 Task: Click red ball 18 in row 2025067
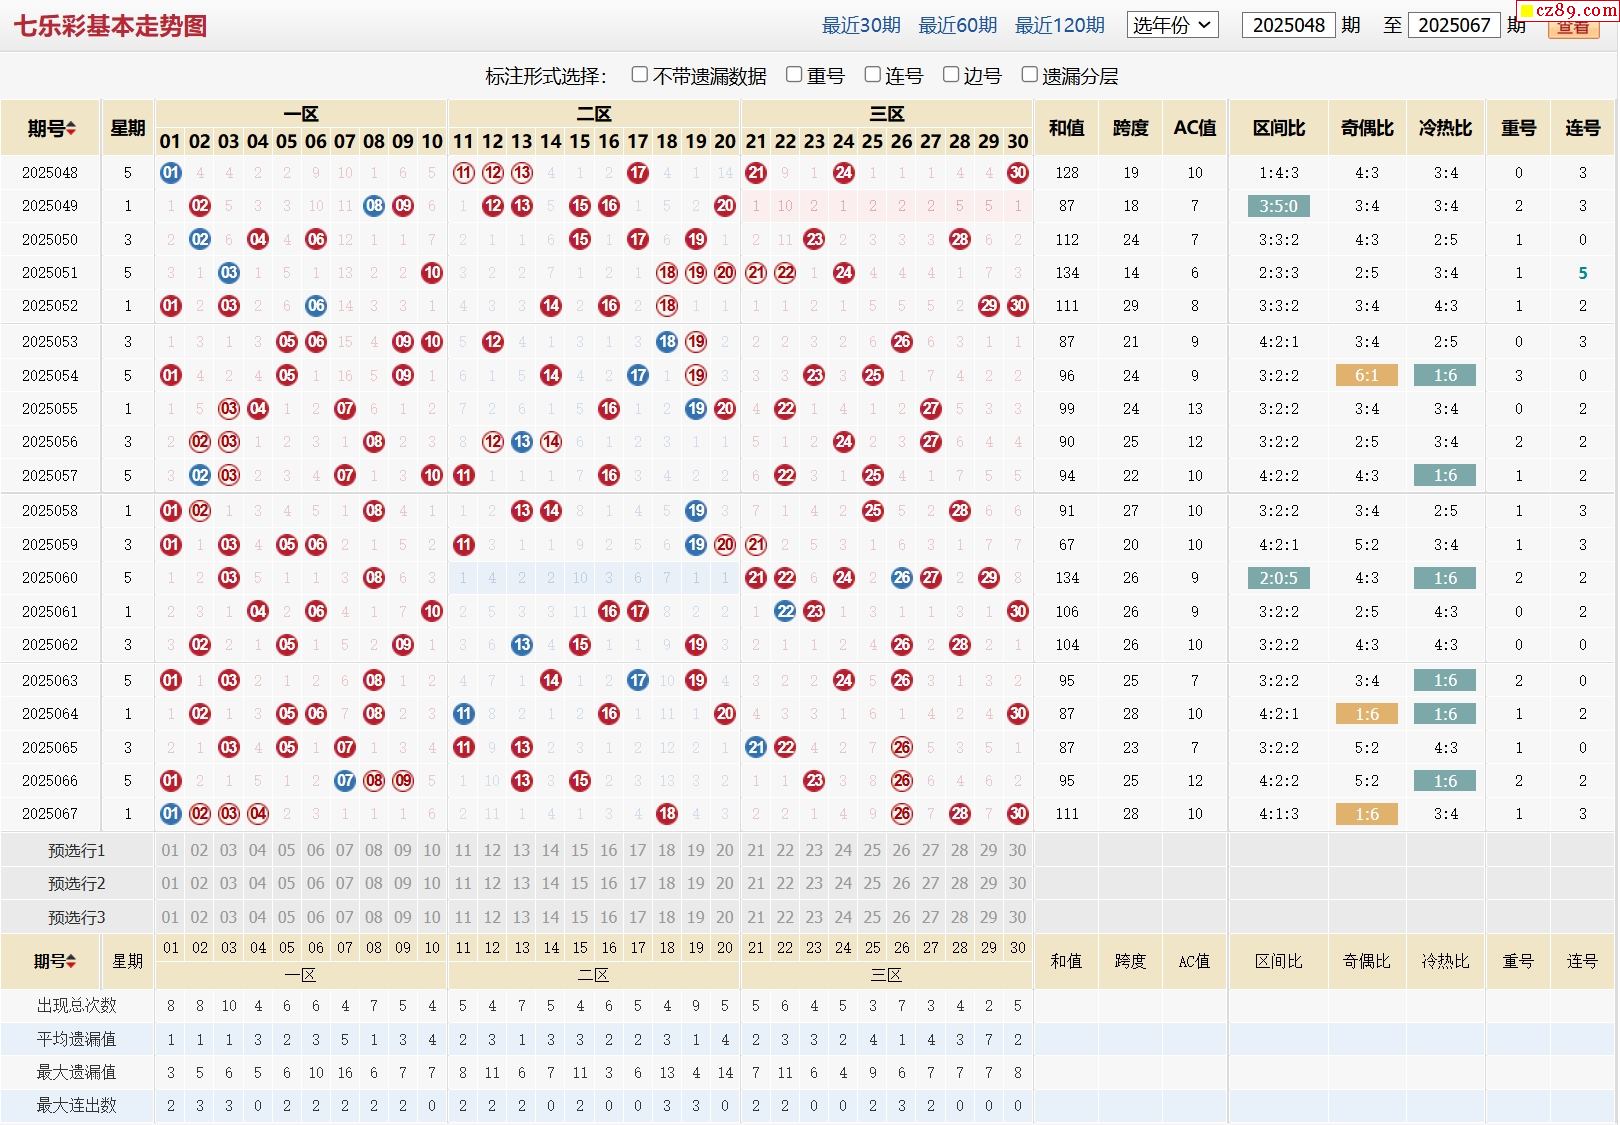(x=667, y=814)
